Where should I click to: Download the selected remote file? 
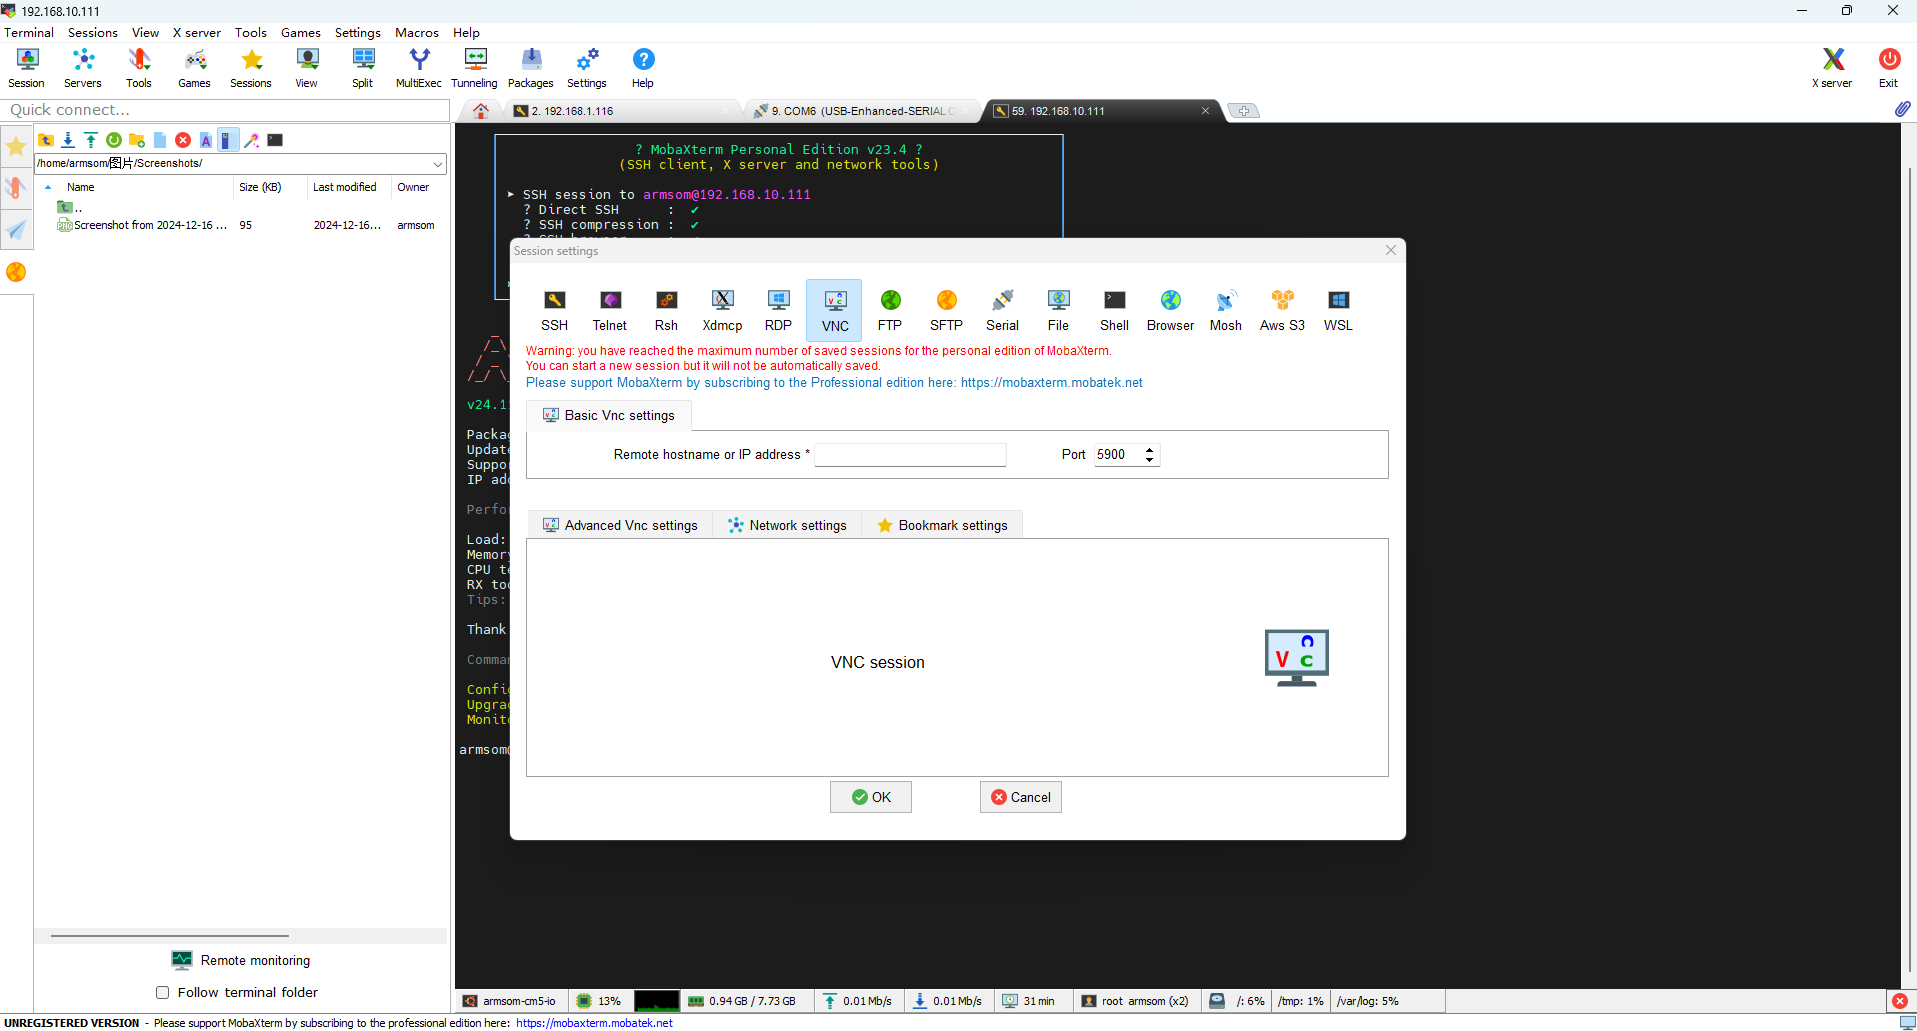[x=68, y=140]
